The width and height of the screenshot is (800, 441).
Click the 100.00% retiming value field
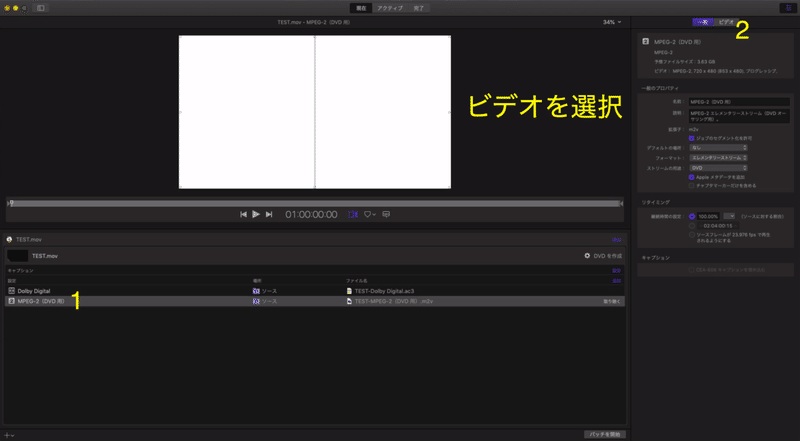[709, 216]
